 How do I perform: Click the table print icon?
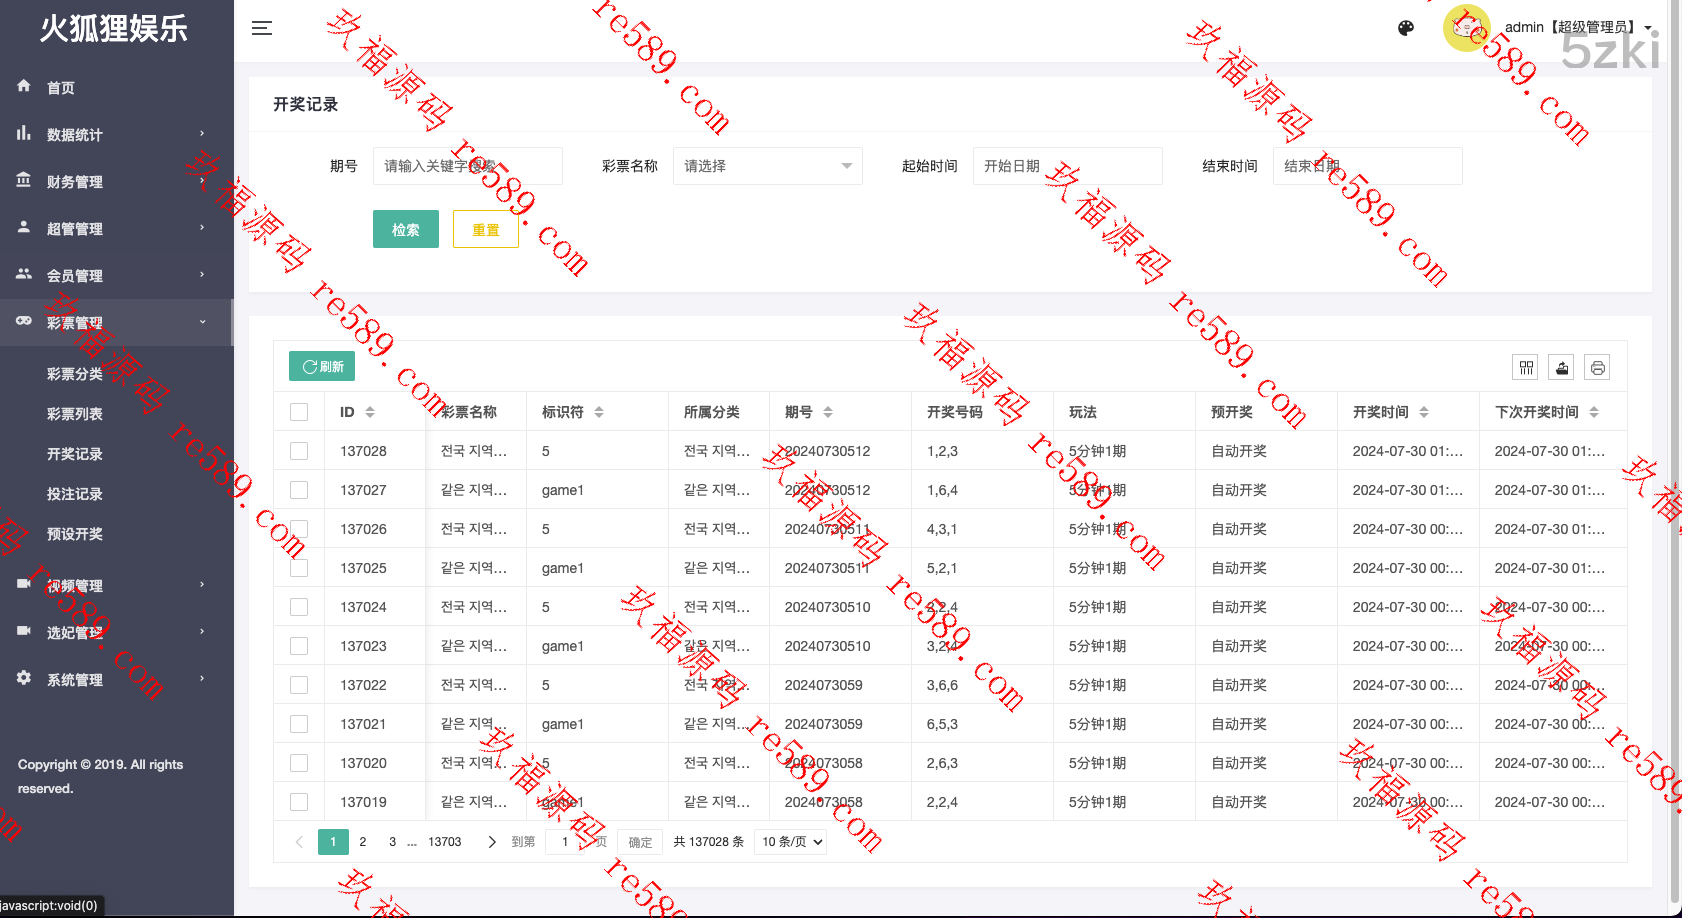(x=1598, y=367)
